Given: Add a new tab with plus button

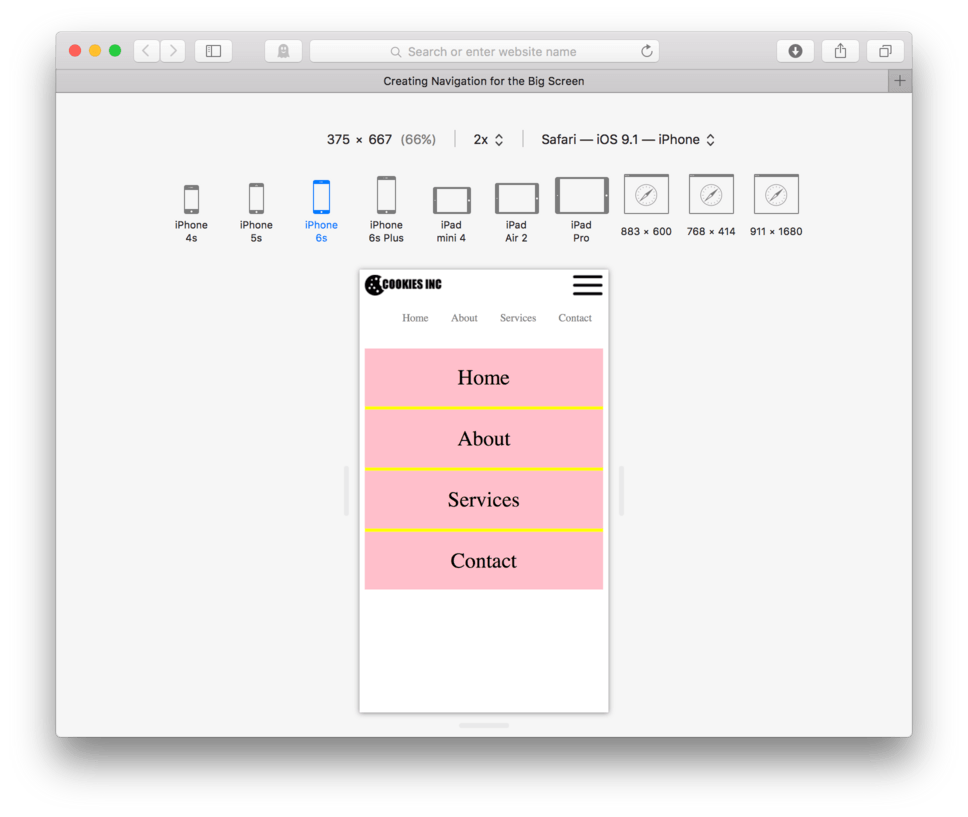Looking at the screenshot, I should click(899, 81).
